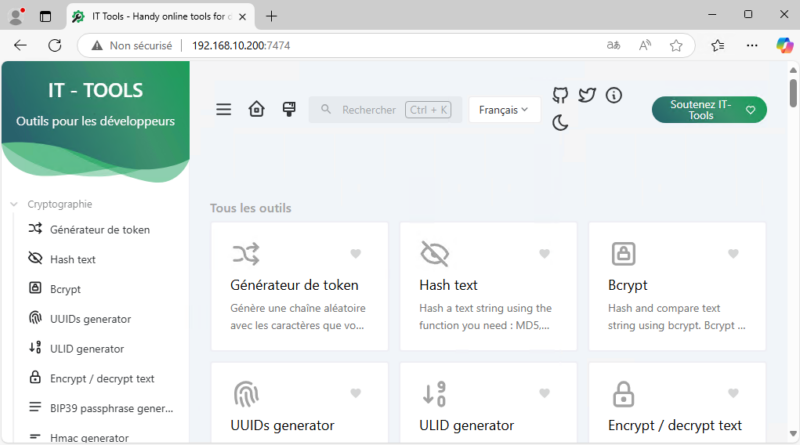
Task: Click the Soutenez IT-Tools button
Action: coord(709,110)
